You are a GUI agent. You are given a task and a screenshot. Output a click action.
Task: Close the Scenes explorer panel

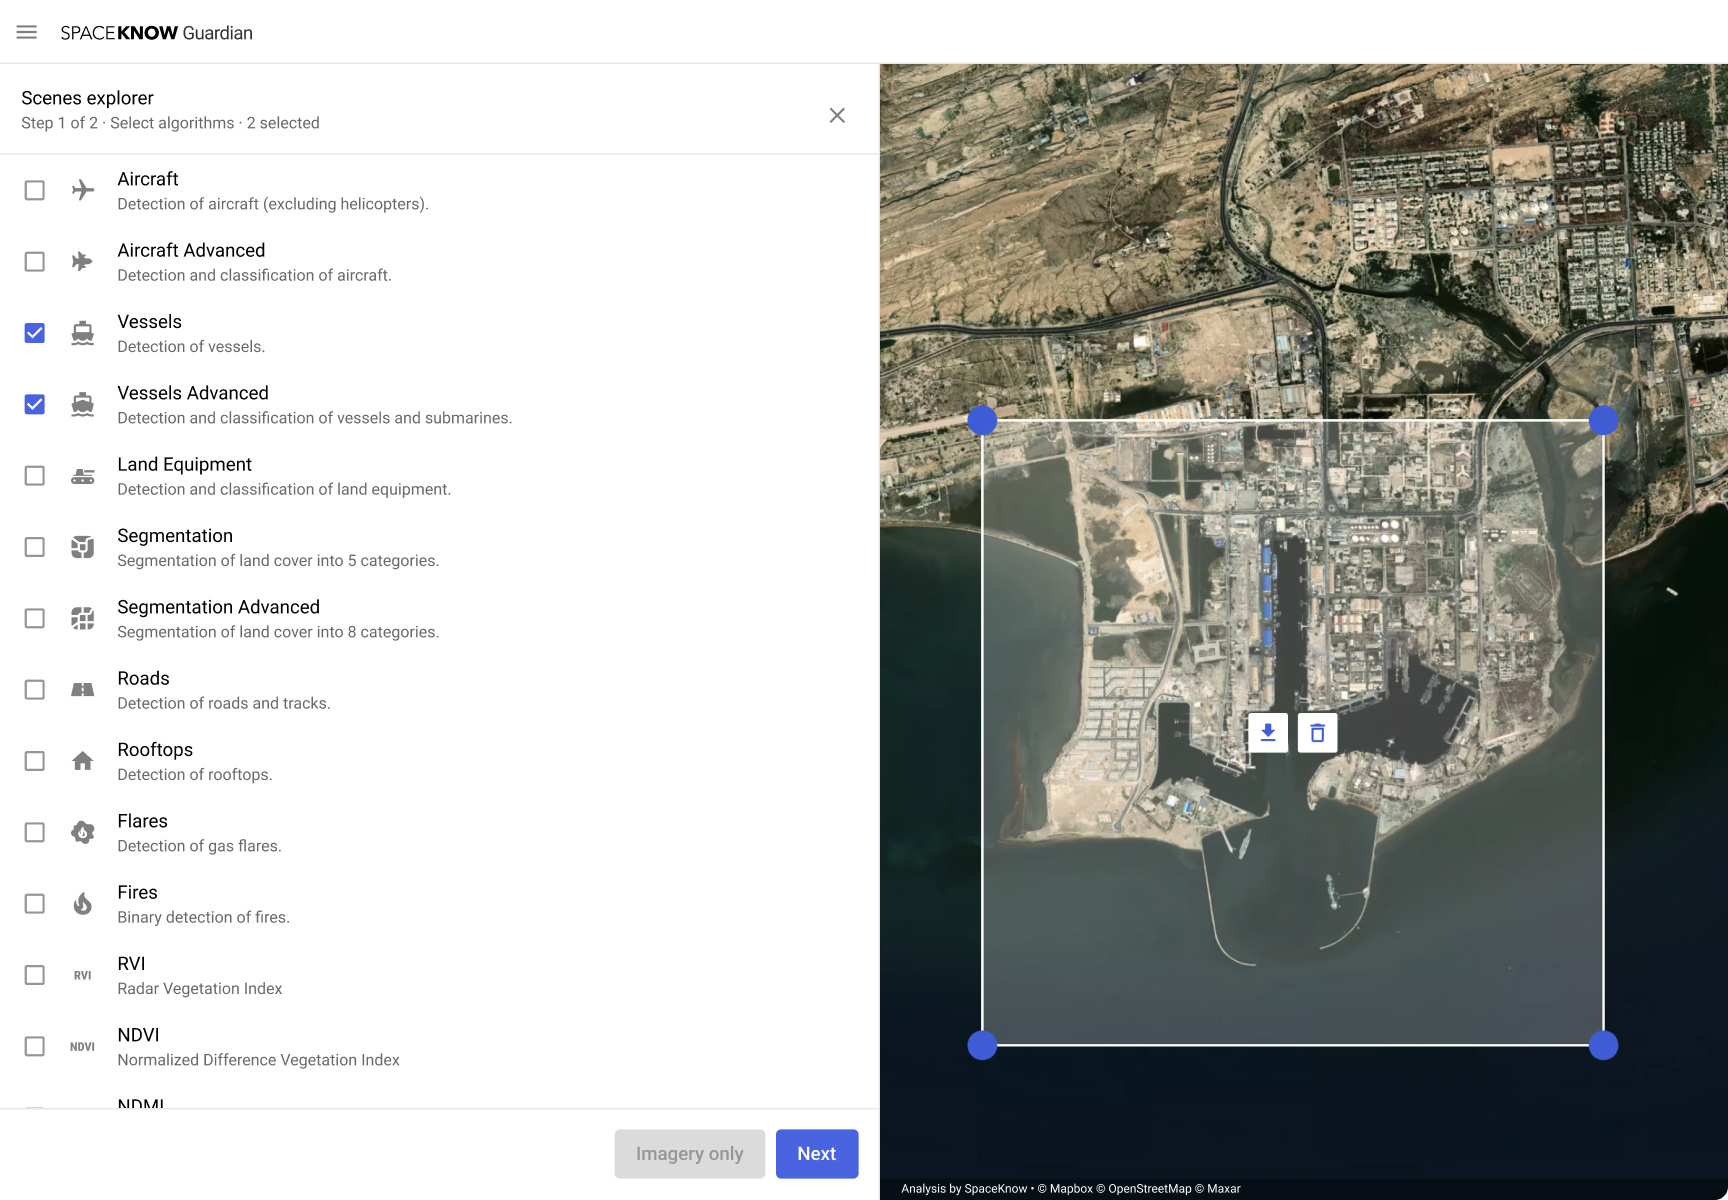pyautogui.click(x=837, y=115)
